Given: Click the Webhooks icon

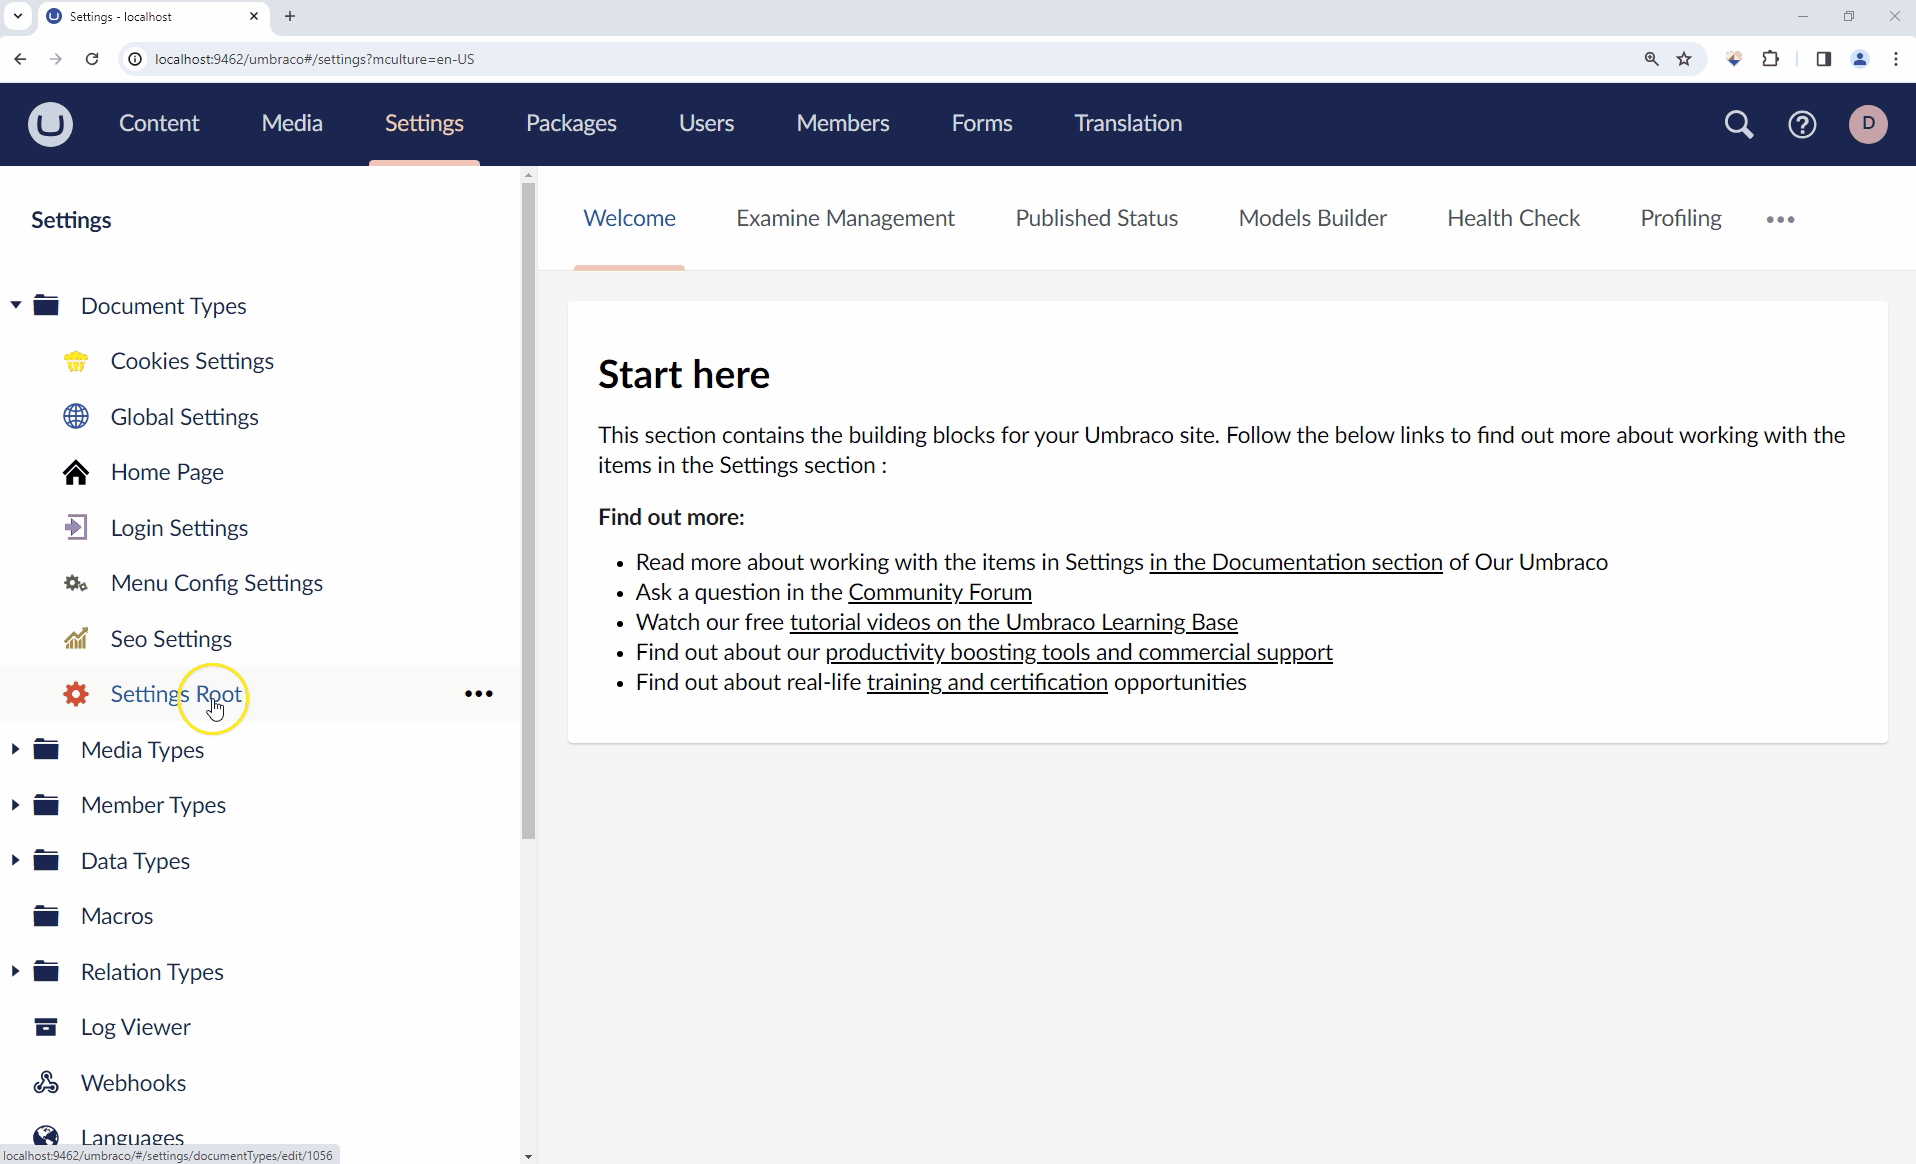Looking at the screenshot, I should (x=46, y=1082).
